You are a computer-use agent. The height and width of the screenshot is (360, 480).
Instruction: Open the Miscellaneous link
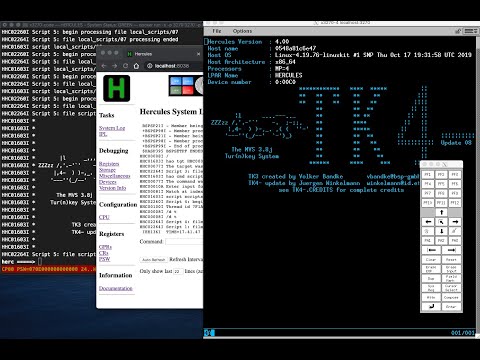115,176
